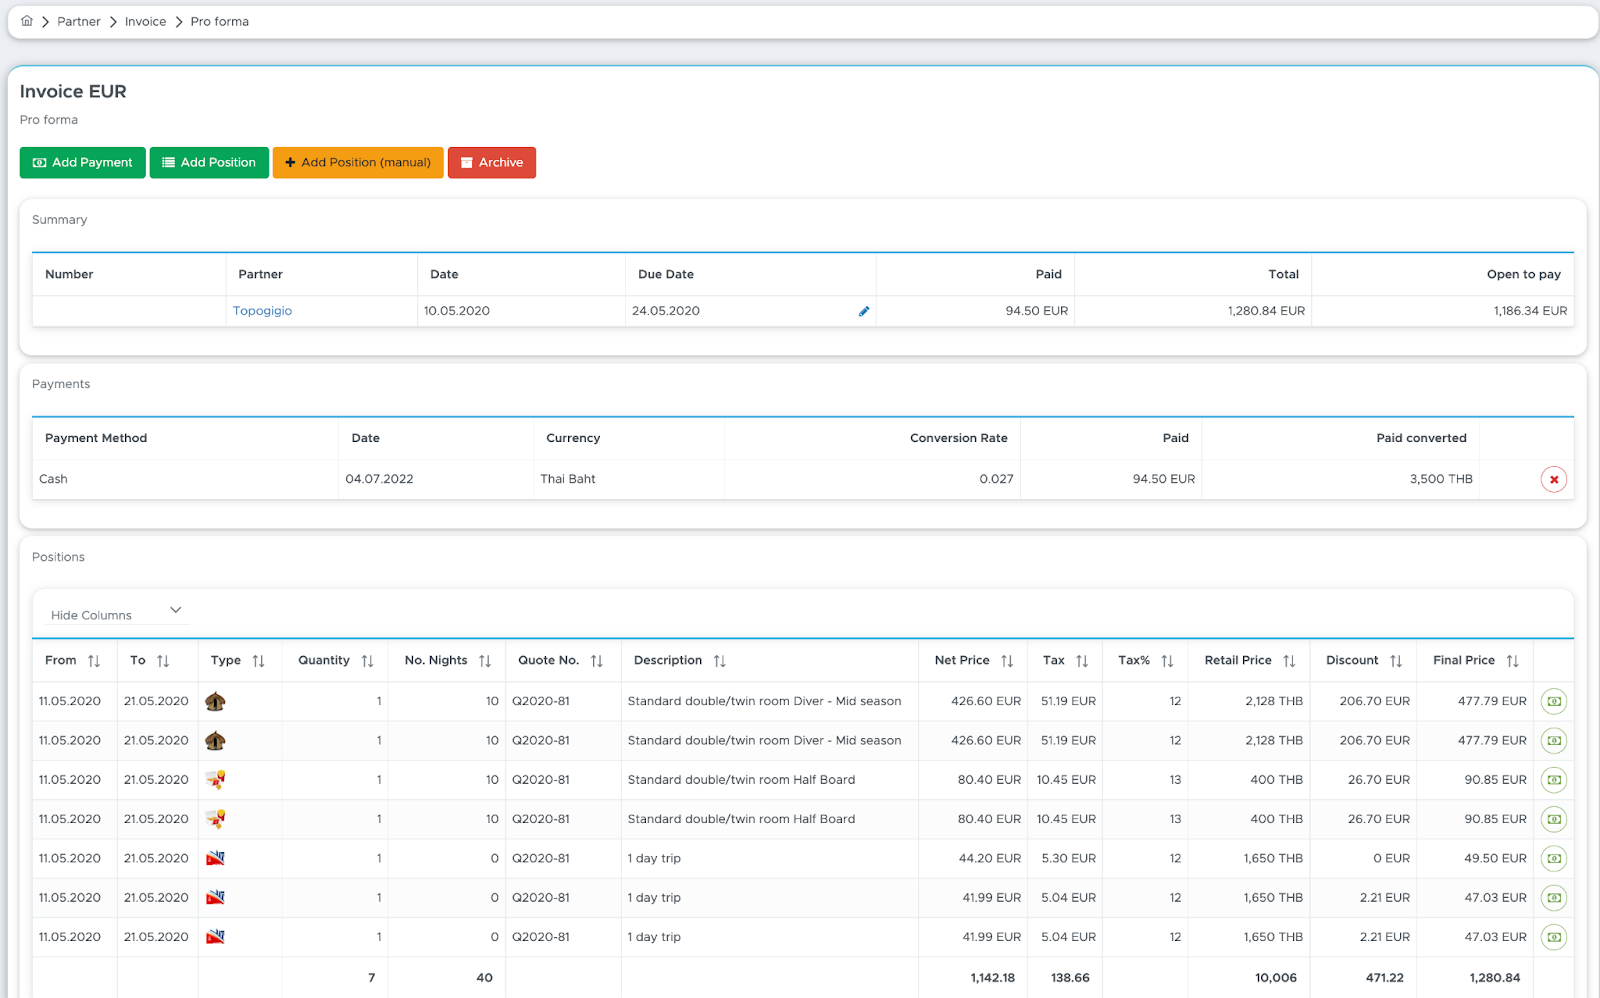Sort positions by To column
This screenshot has width=1600, height=998.
pyautogui.click(x=163, y=661)
